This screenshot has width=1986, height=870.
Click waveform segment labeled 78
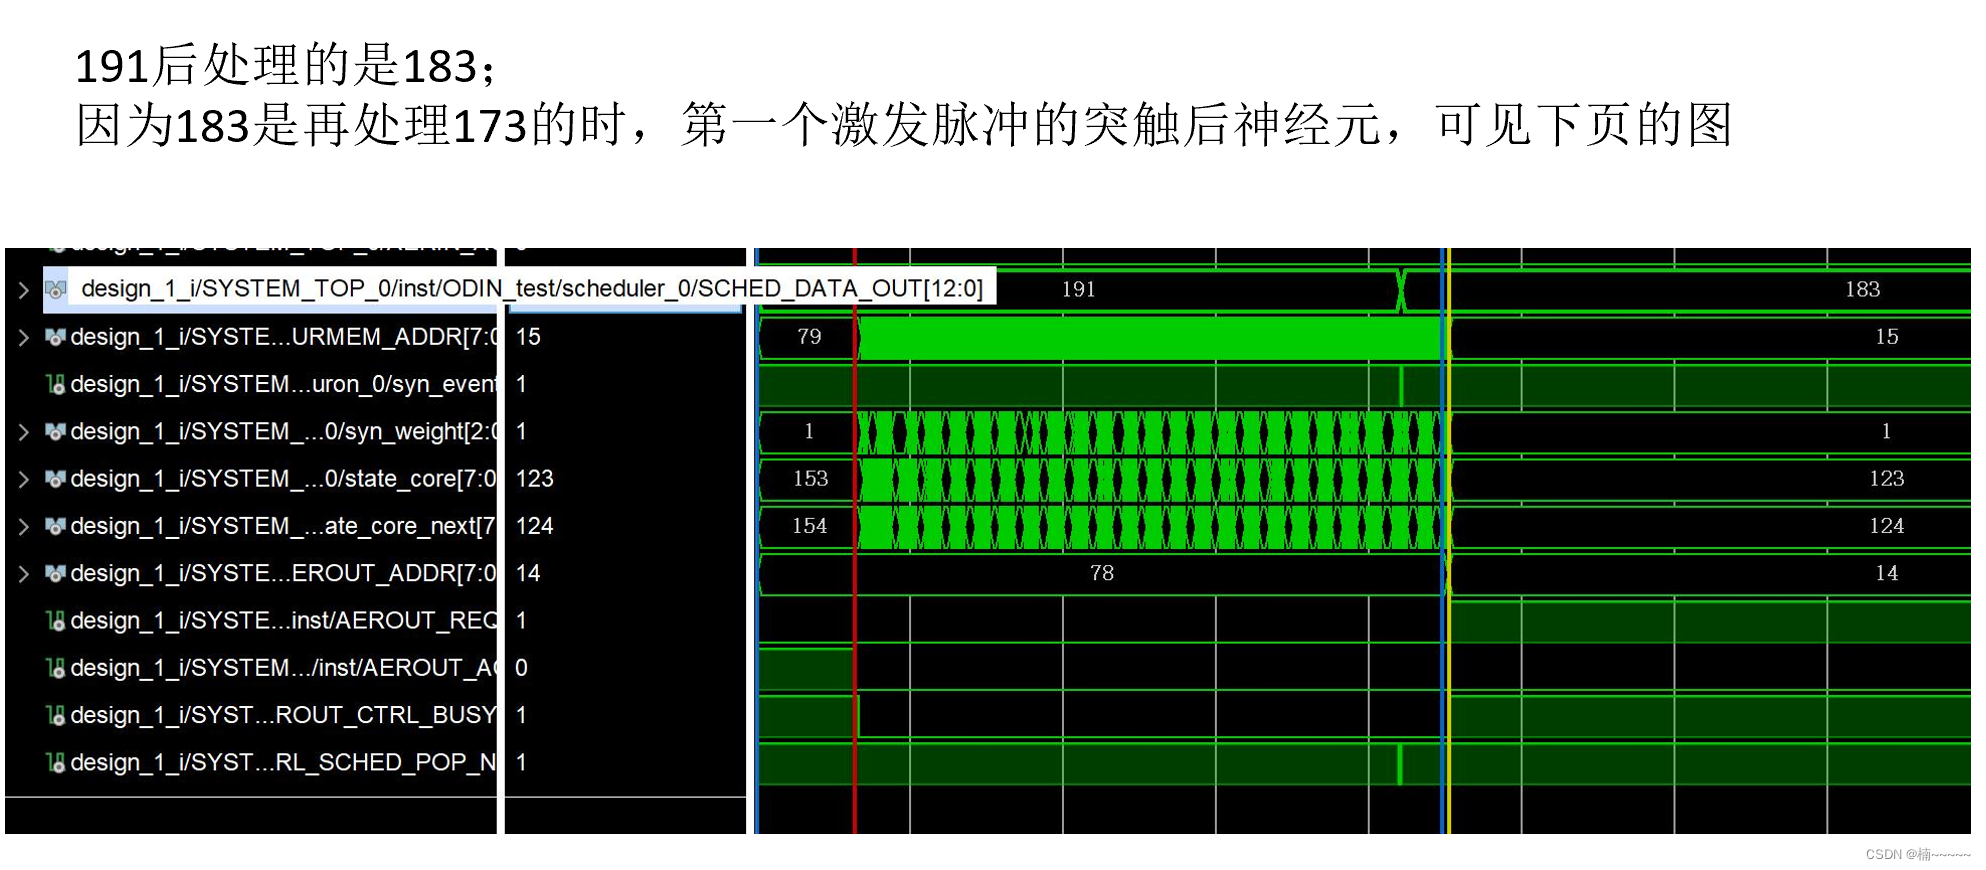point(1101,573)
